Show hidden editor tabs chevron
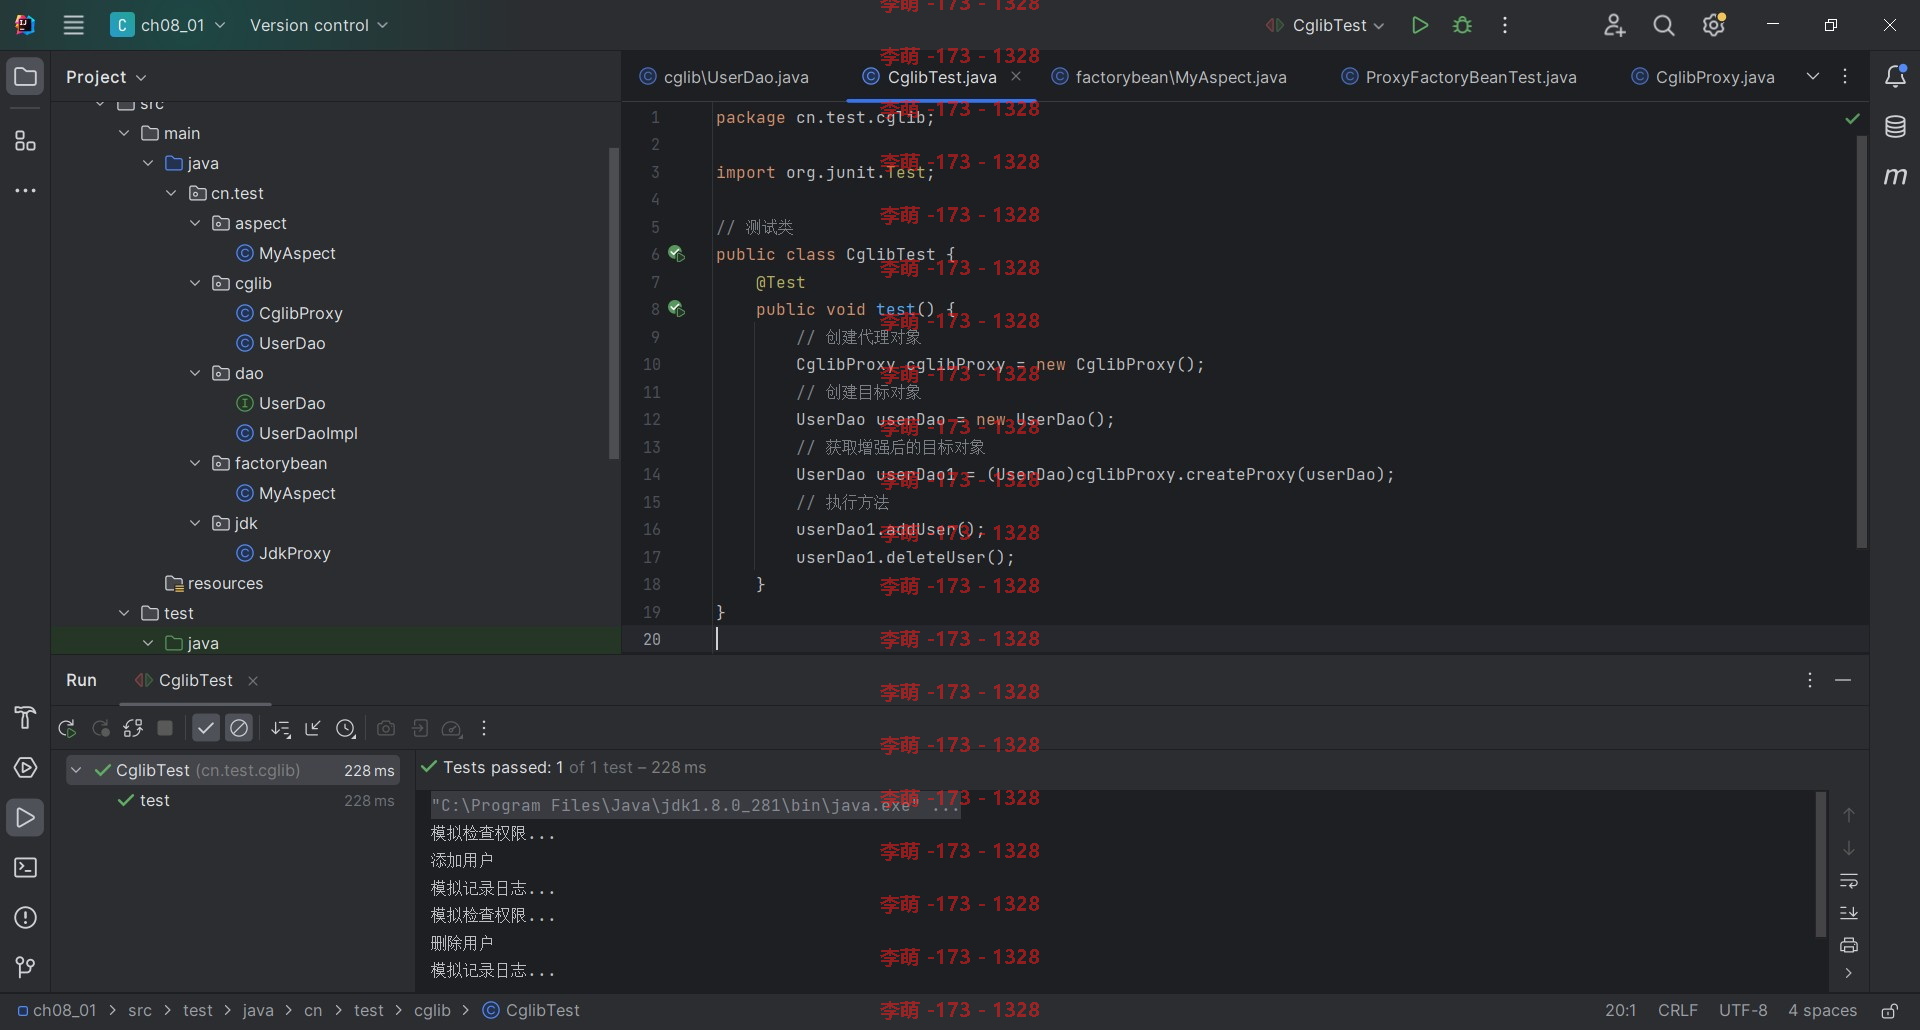This screenshot has height=1030, width=1920. (x=1812, y=76)
